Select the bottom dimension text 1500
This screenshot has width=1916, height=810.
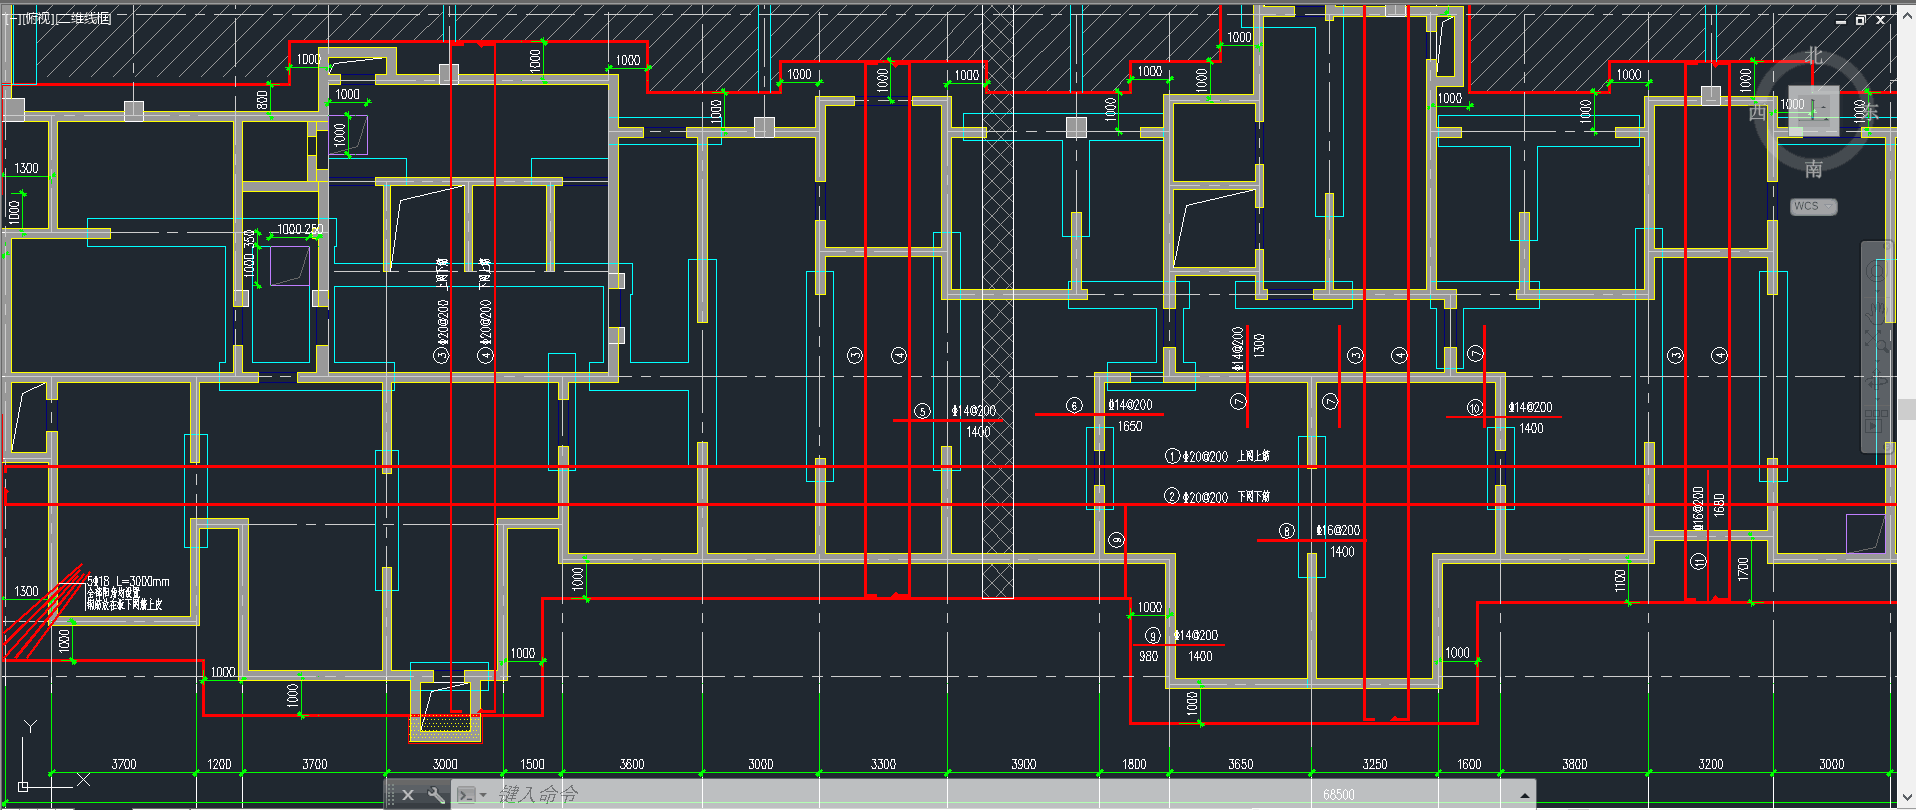(x=532, y=764)
